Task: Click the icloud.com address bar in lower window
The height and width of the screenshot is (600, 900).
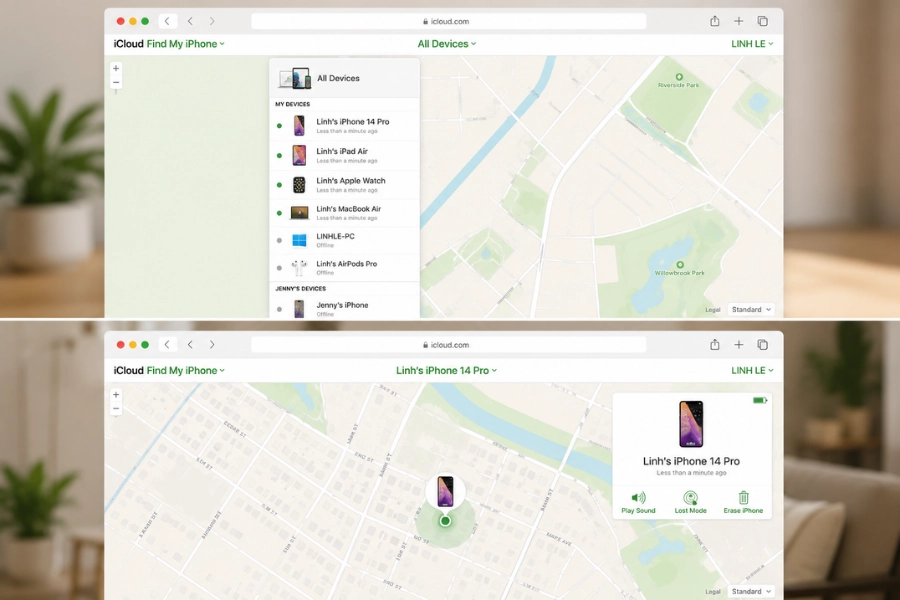Action: [x=449, y=344]
